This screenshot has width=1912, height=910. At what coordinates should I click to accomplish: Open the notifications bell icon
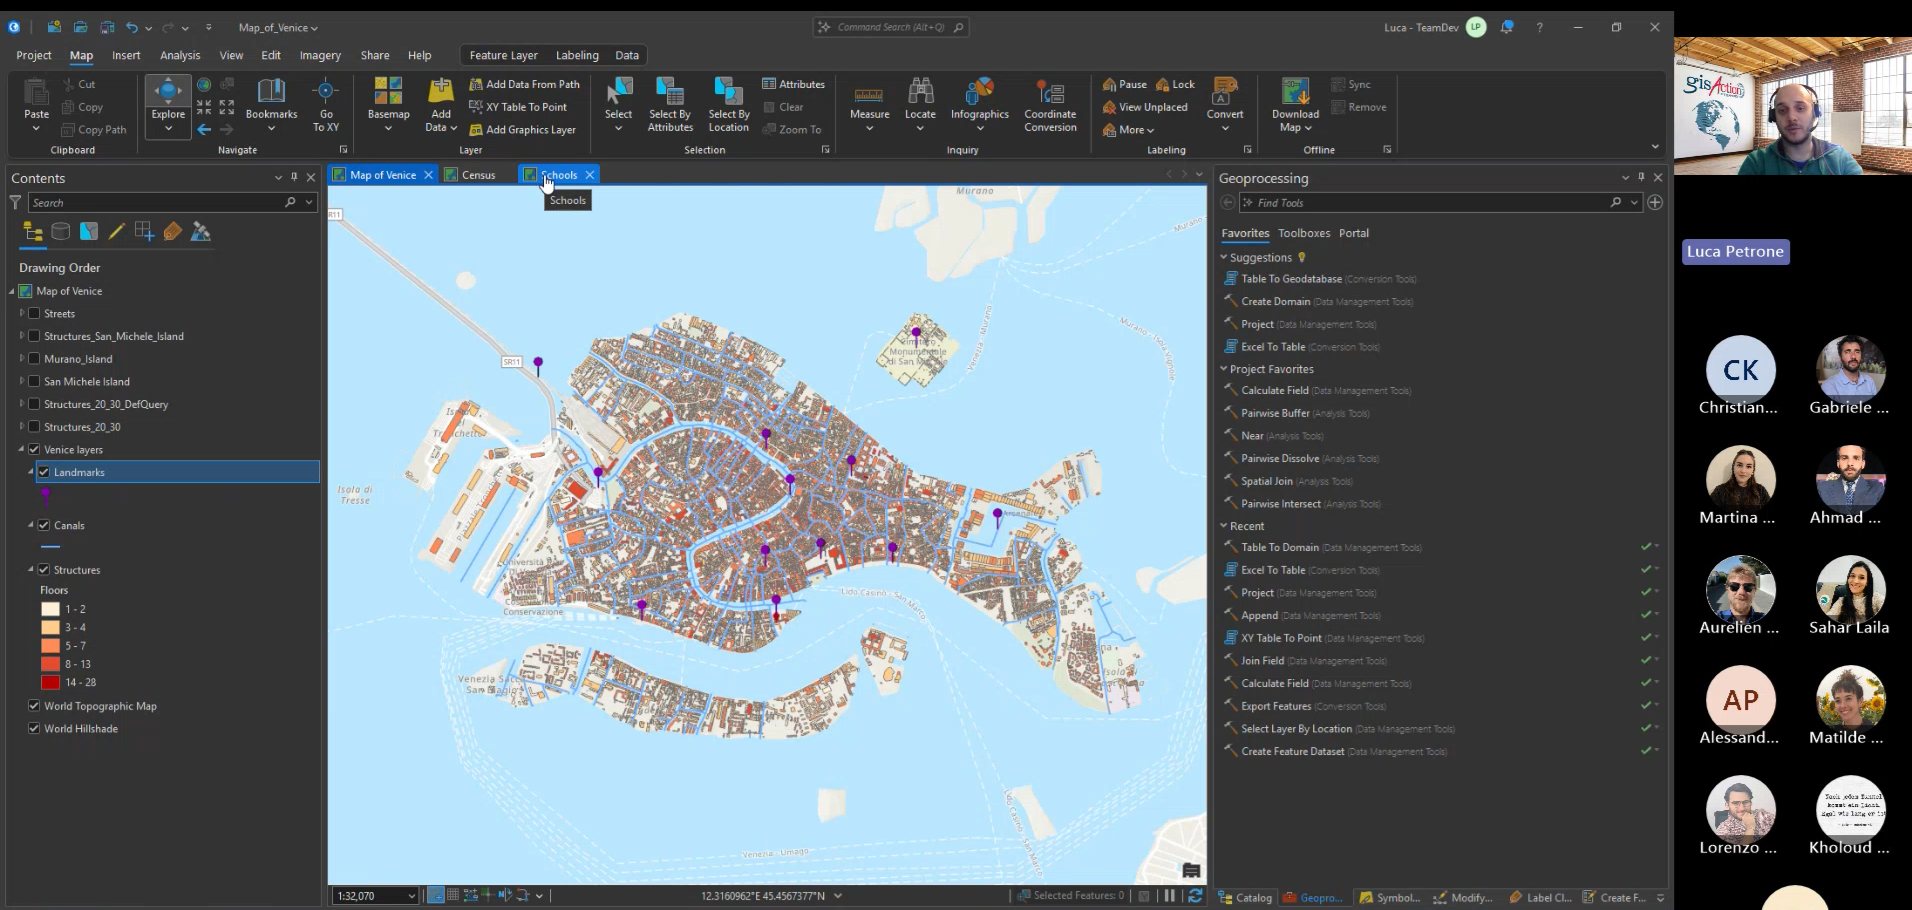[x=1507, y=27]
